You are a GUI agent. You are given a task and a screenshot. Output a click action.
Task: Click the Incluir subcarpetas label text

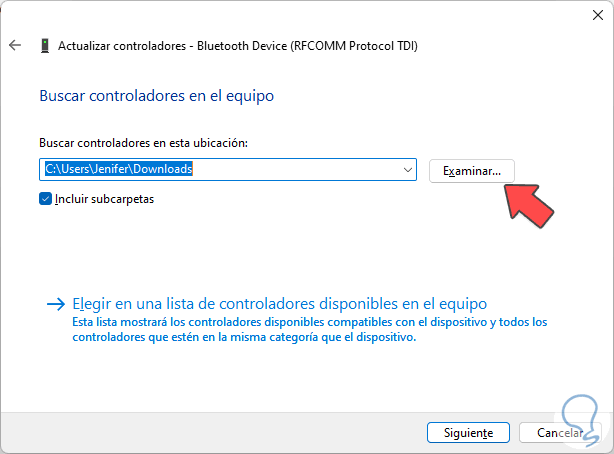[x=104, y=199]
